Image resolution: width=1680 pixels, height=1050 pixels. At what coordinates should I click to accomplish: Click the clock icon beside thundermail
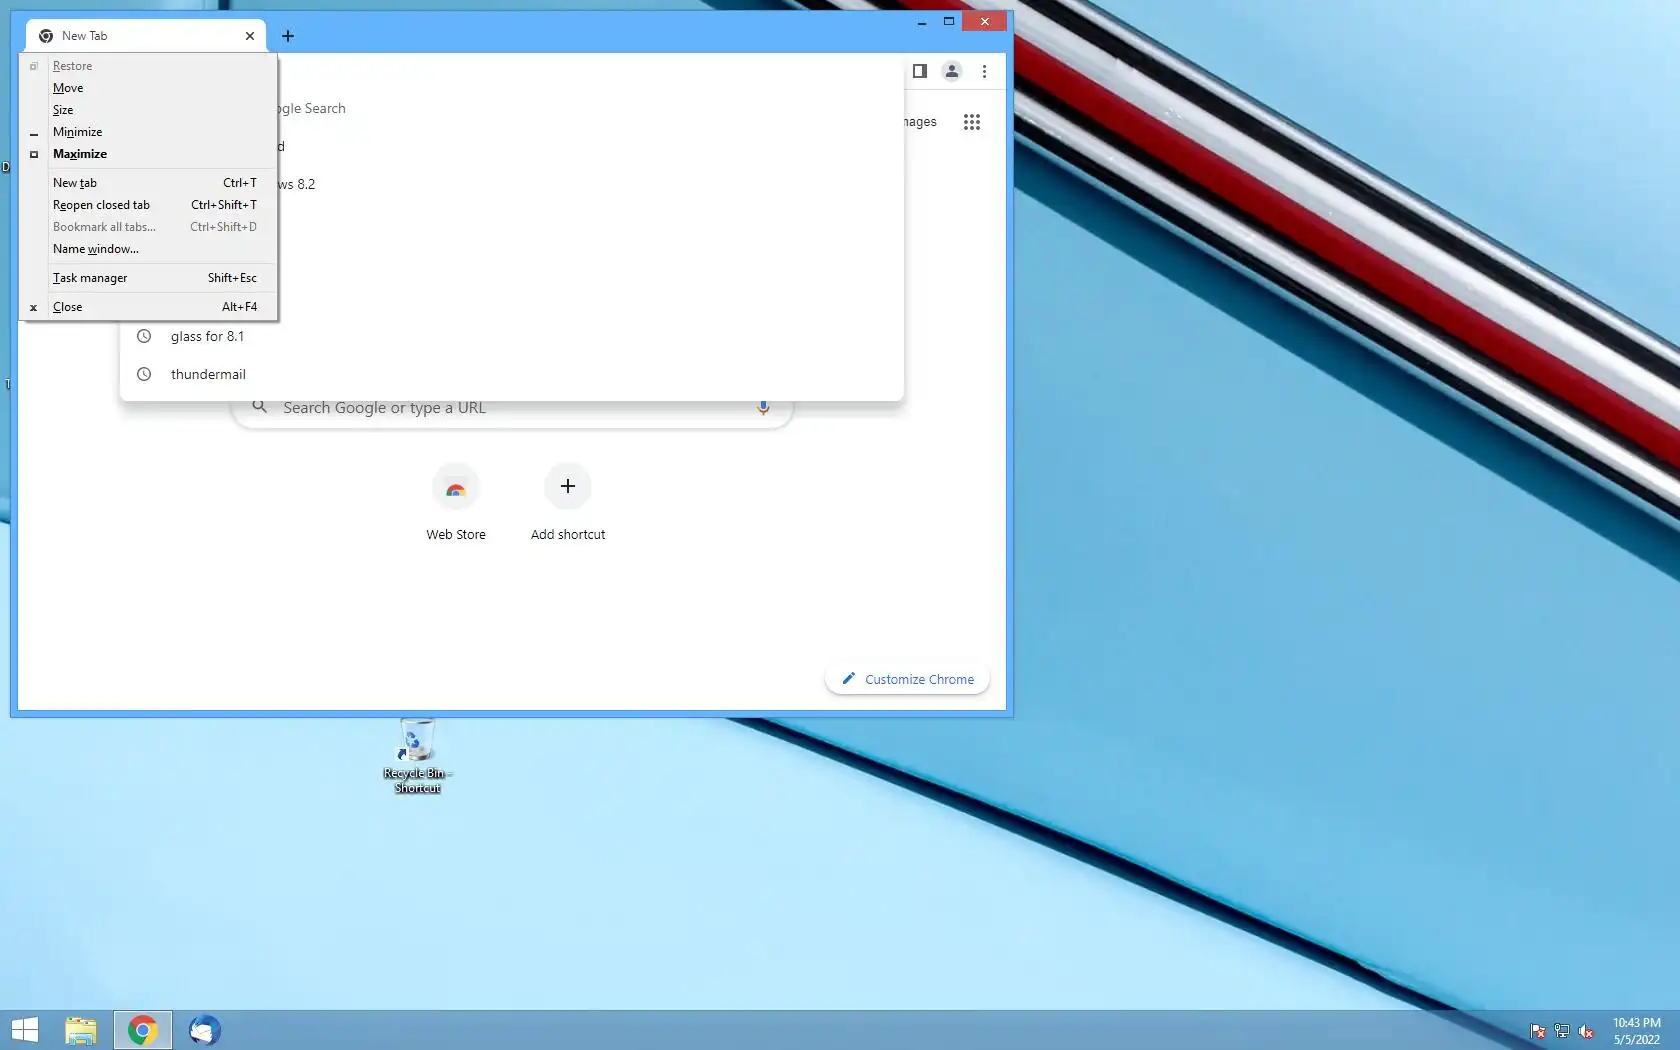pyautogui.click(x=144, y=374)
